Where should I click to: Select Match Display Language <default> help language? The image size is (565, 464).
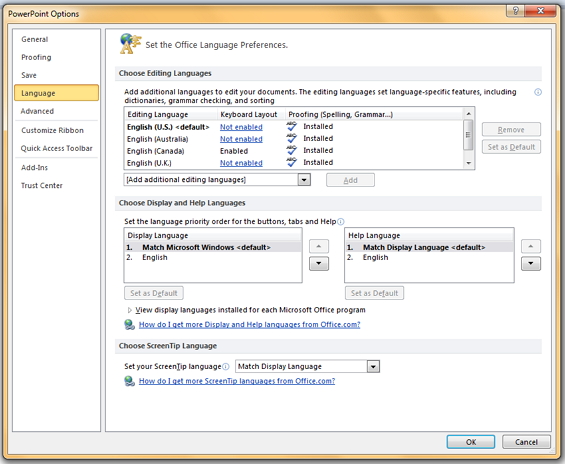point(429,247)
